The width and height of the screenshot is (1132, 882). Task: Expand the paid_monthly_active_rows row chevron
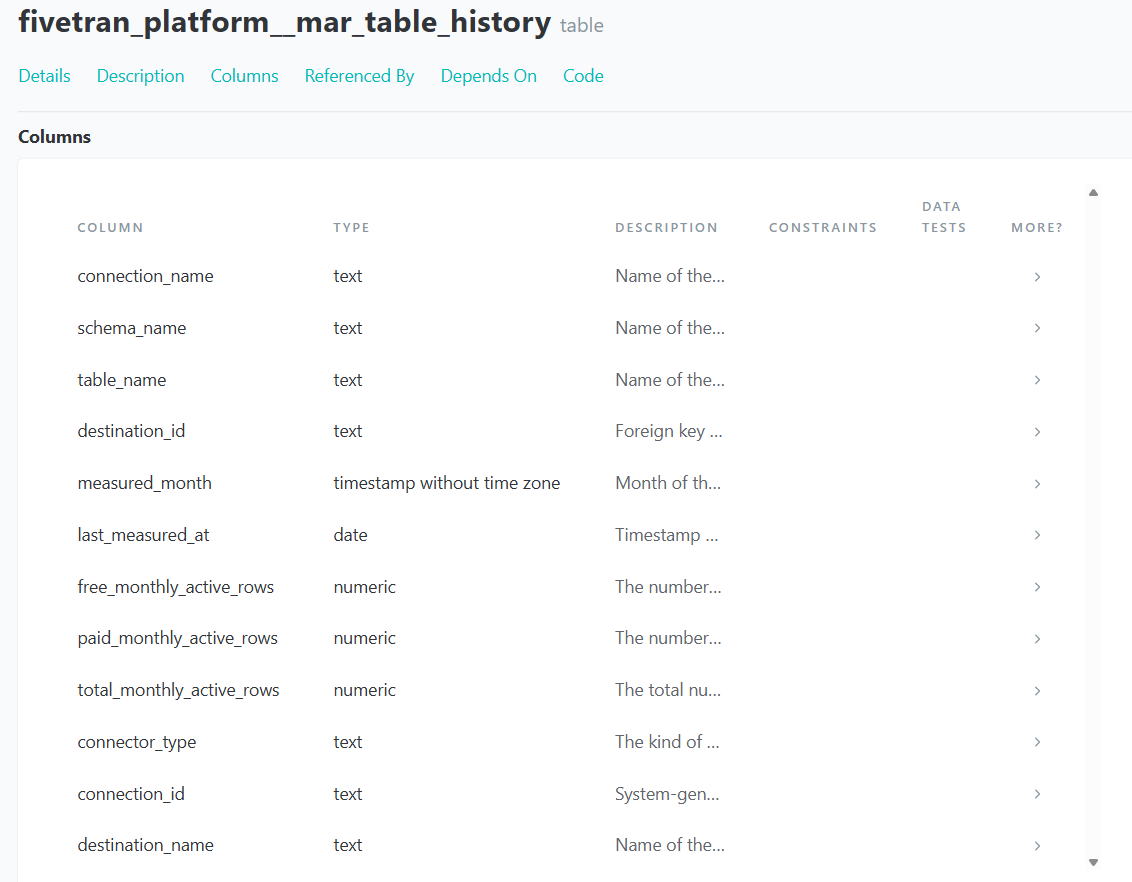pyautogui.click(x=1037, y=639)
